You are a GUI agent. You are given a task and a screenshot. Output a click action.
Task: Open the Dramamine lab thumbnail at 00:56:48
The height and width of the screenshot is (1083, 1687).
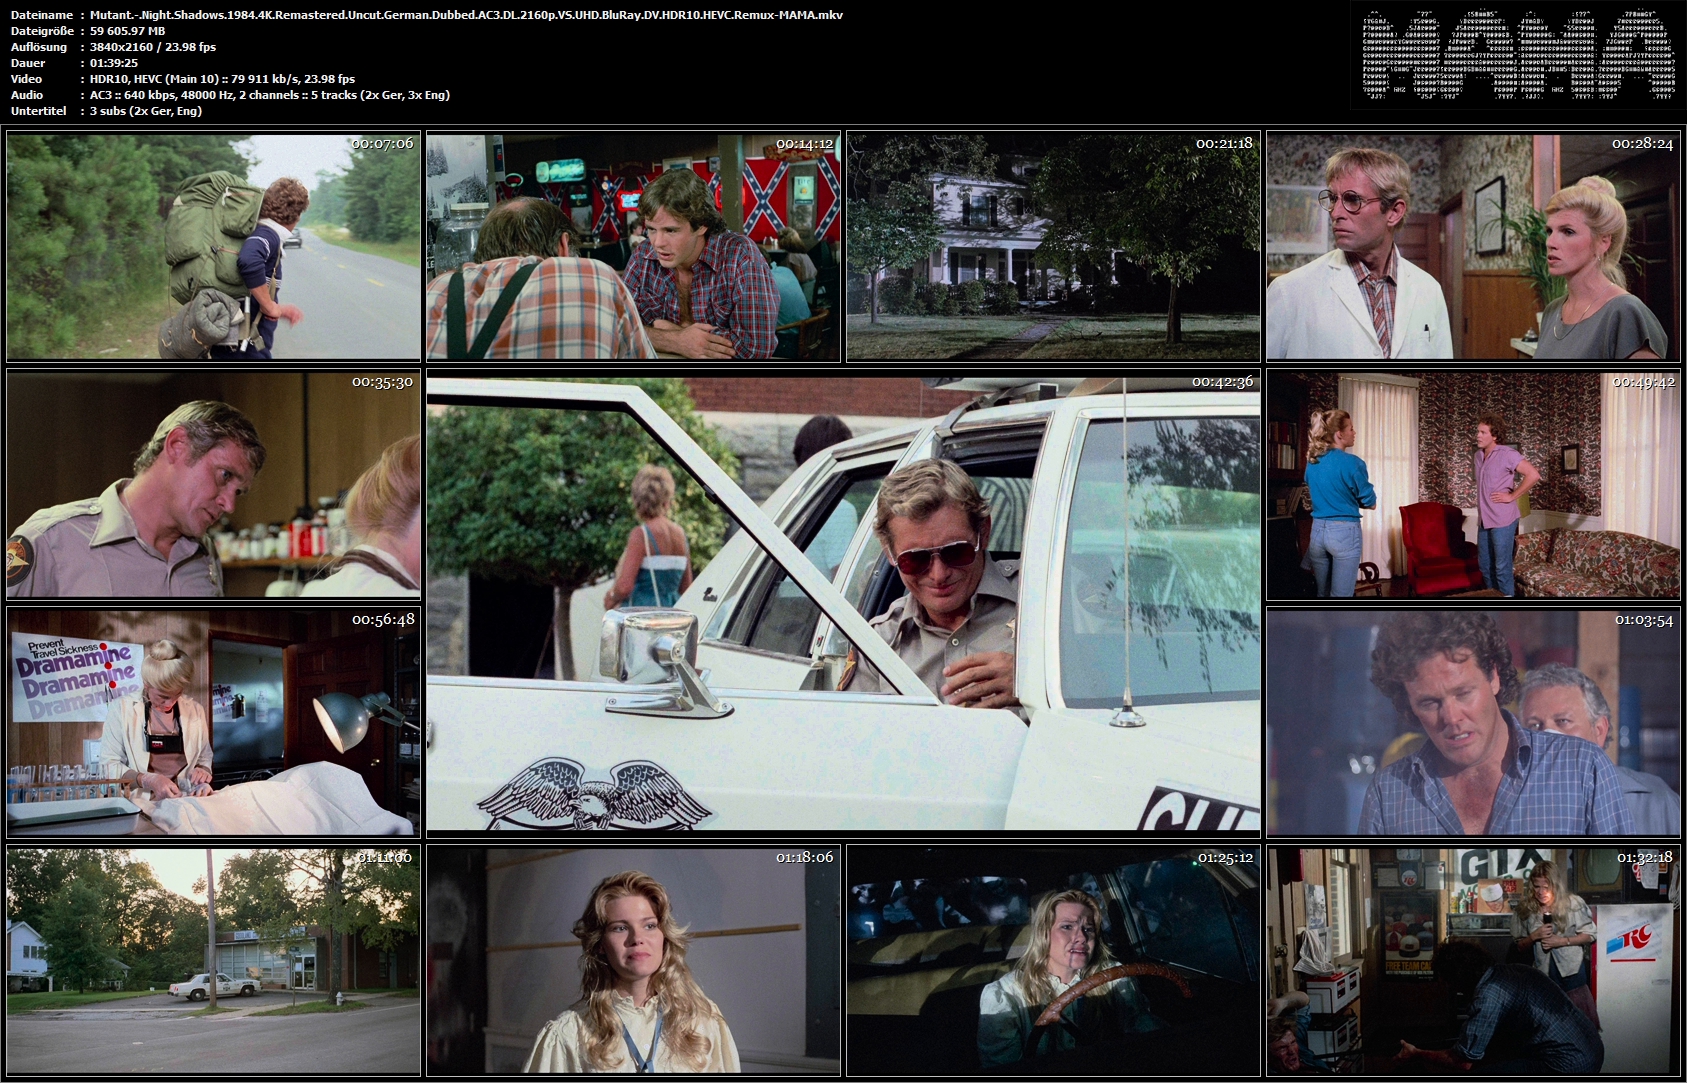click(213, 722)
